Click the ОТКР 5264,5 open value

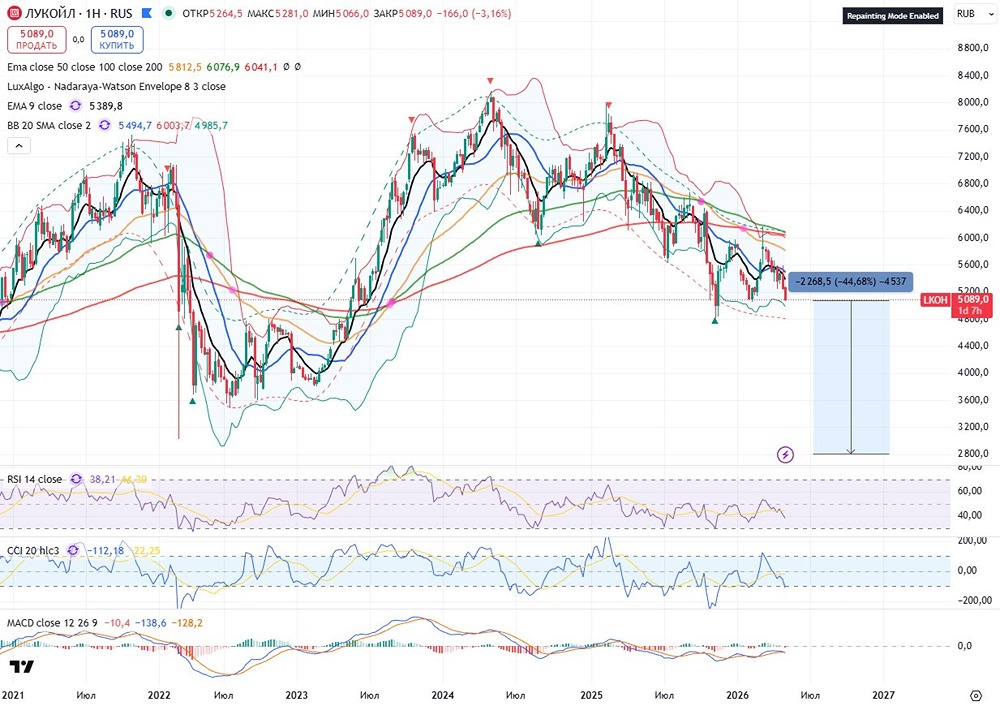[212, 13]
